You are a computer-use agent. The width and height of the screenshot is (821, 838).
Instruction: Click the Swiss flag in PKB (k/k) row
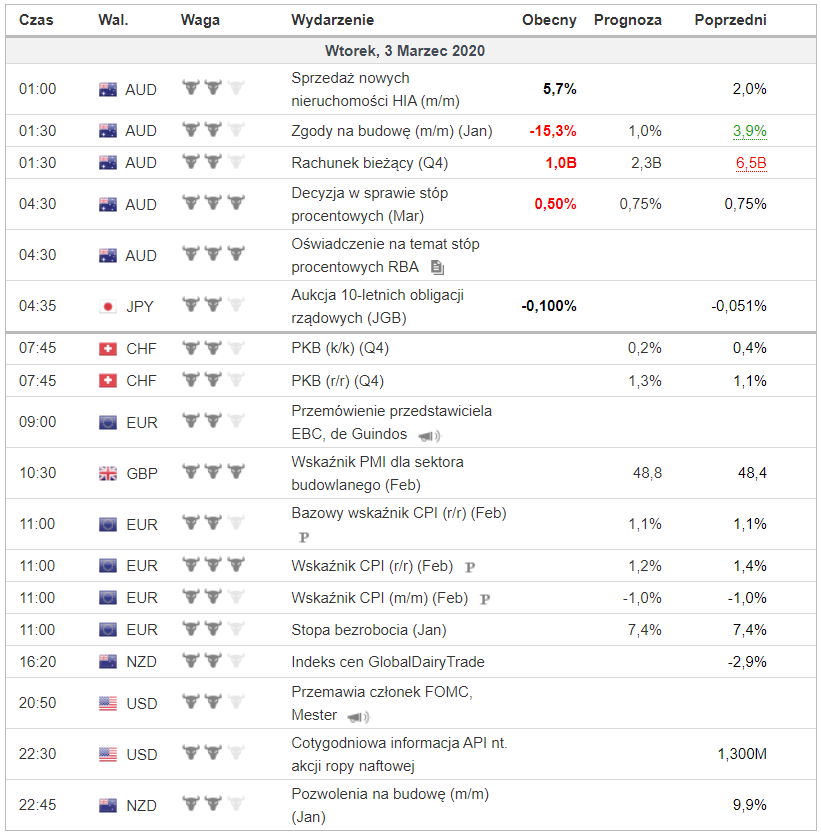(x=108, y=348)
